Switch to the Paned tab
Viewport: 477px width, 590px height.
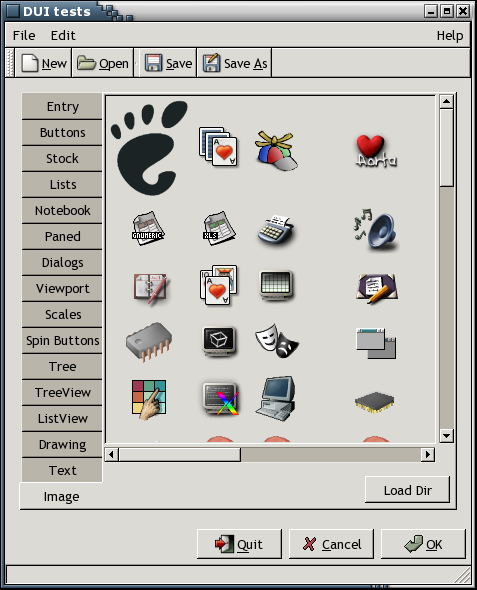point(62,236)
